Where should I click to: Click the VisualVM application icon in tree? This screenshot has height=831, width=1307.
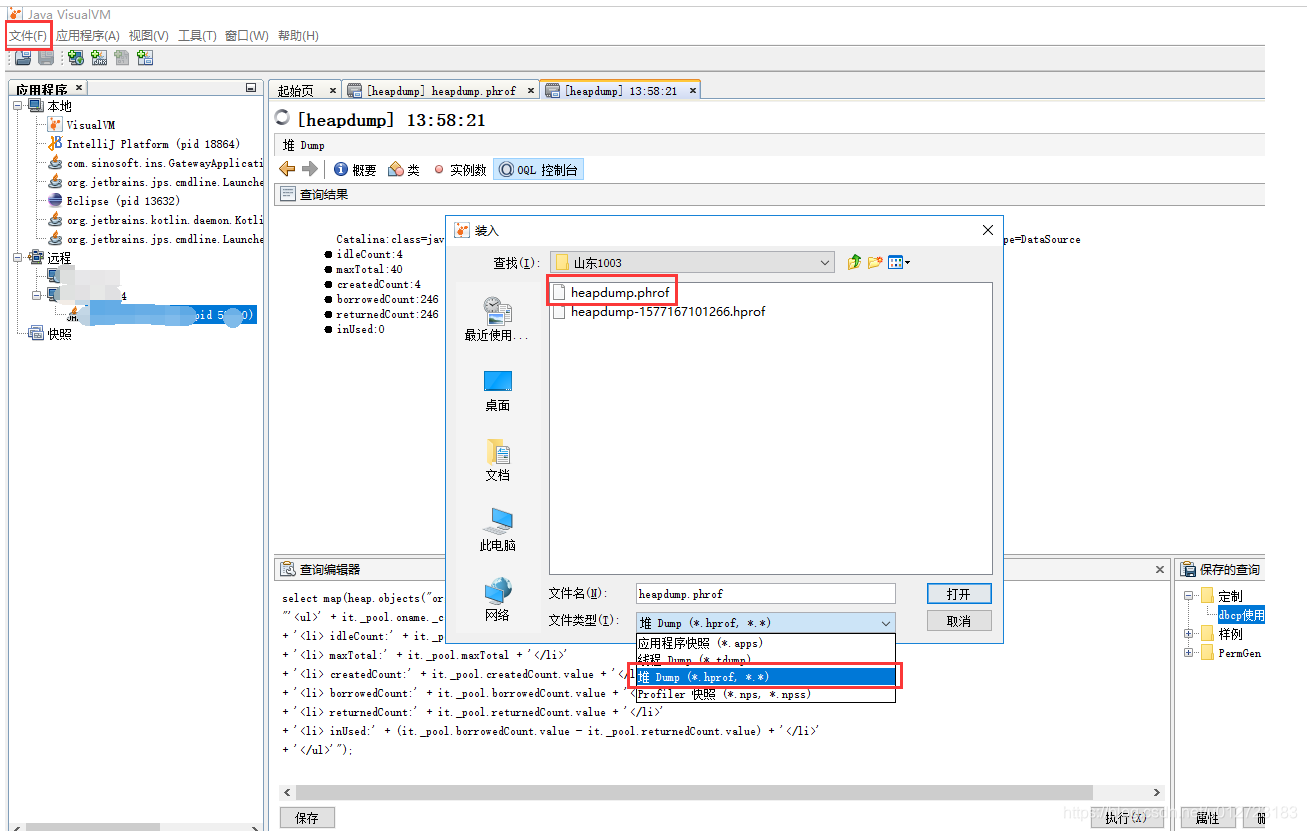tap(56, 125)
